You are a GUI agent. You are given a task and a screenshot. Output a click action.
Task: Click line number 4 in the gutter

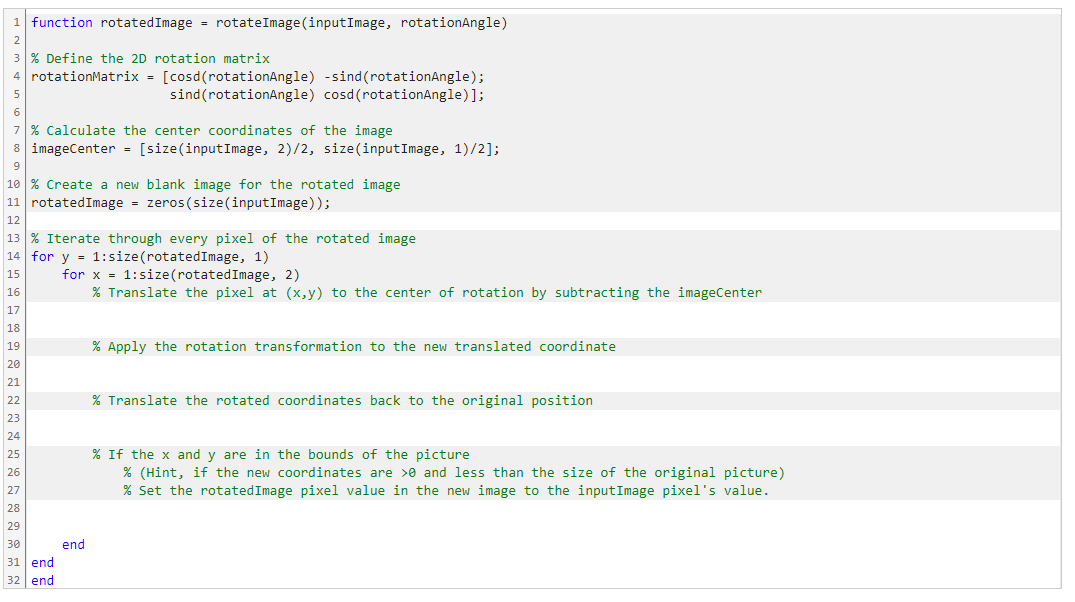tap(14, 76)
